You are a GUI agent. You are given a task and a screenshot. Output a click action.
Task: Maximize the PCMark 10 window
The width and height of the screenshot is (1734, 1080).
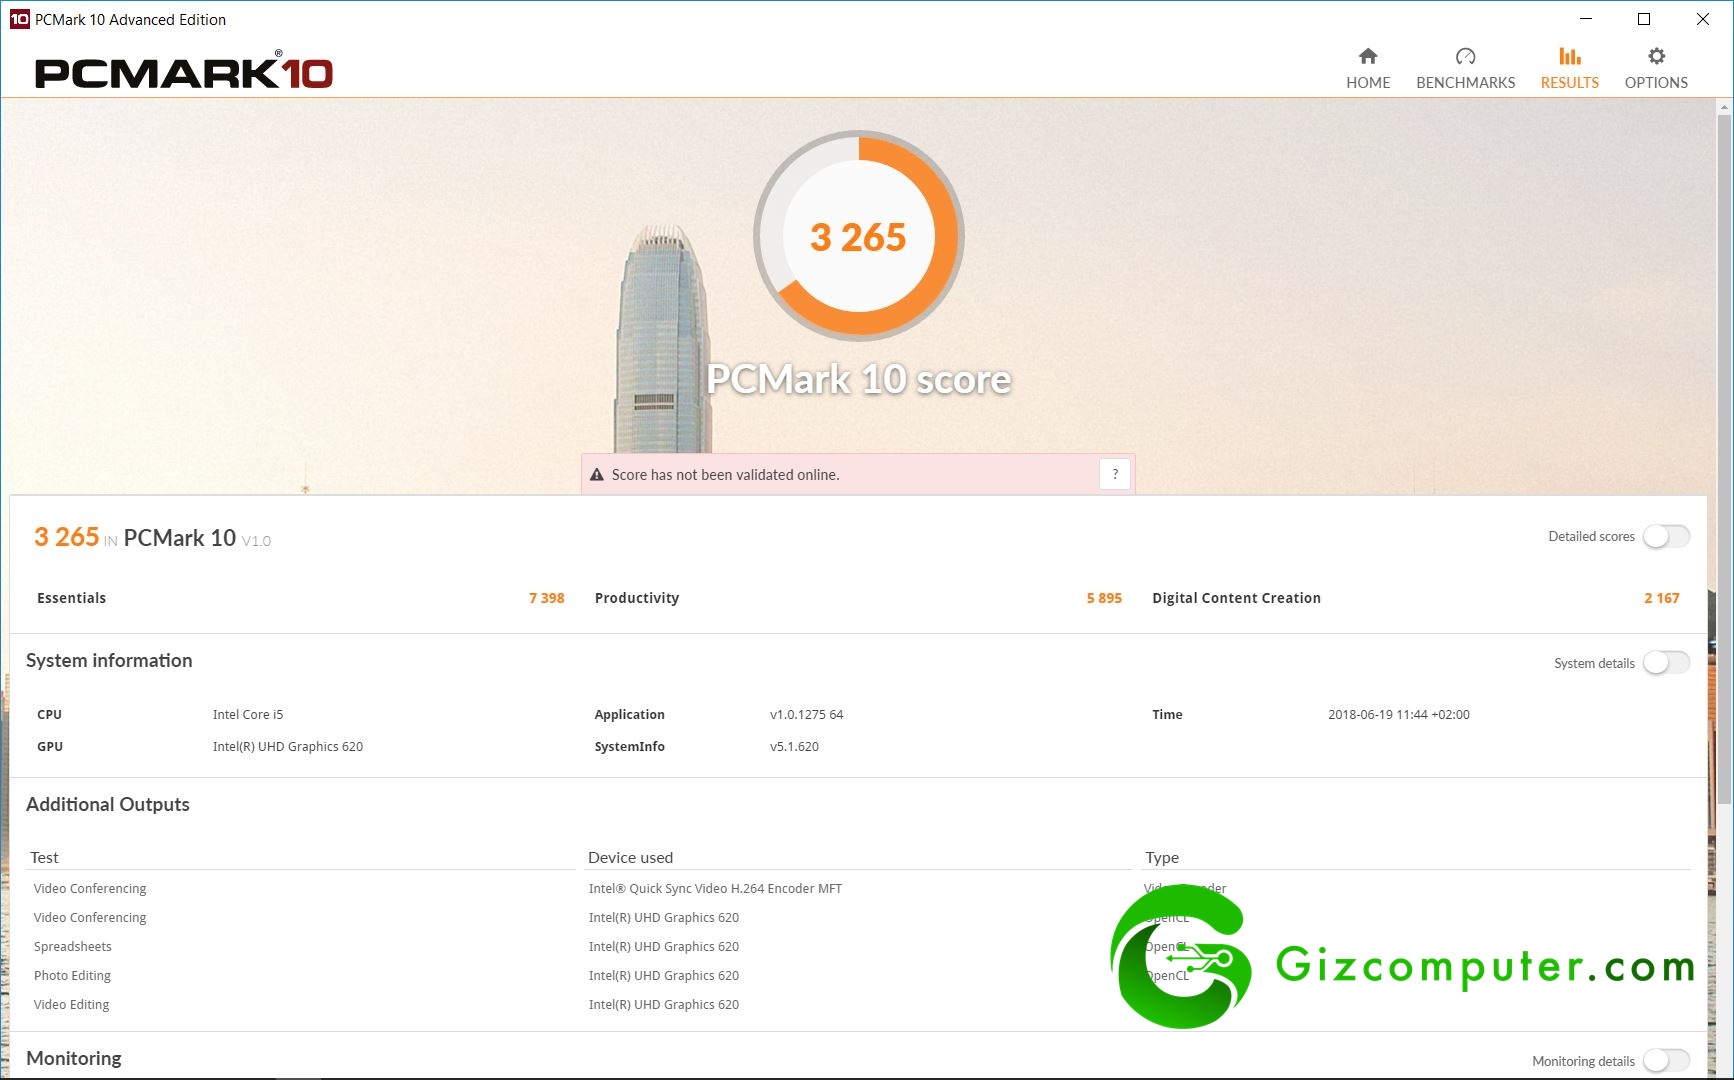[1644, 19]
